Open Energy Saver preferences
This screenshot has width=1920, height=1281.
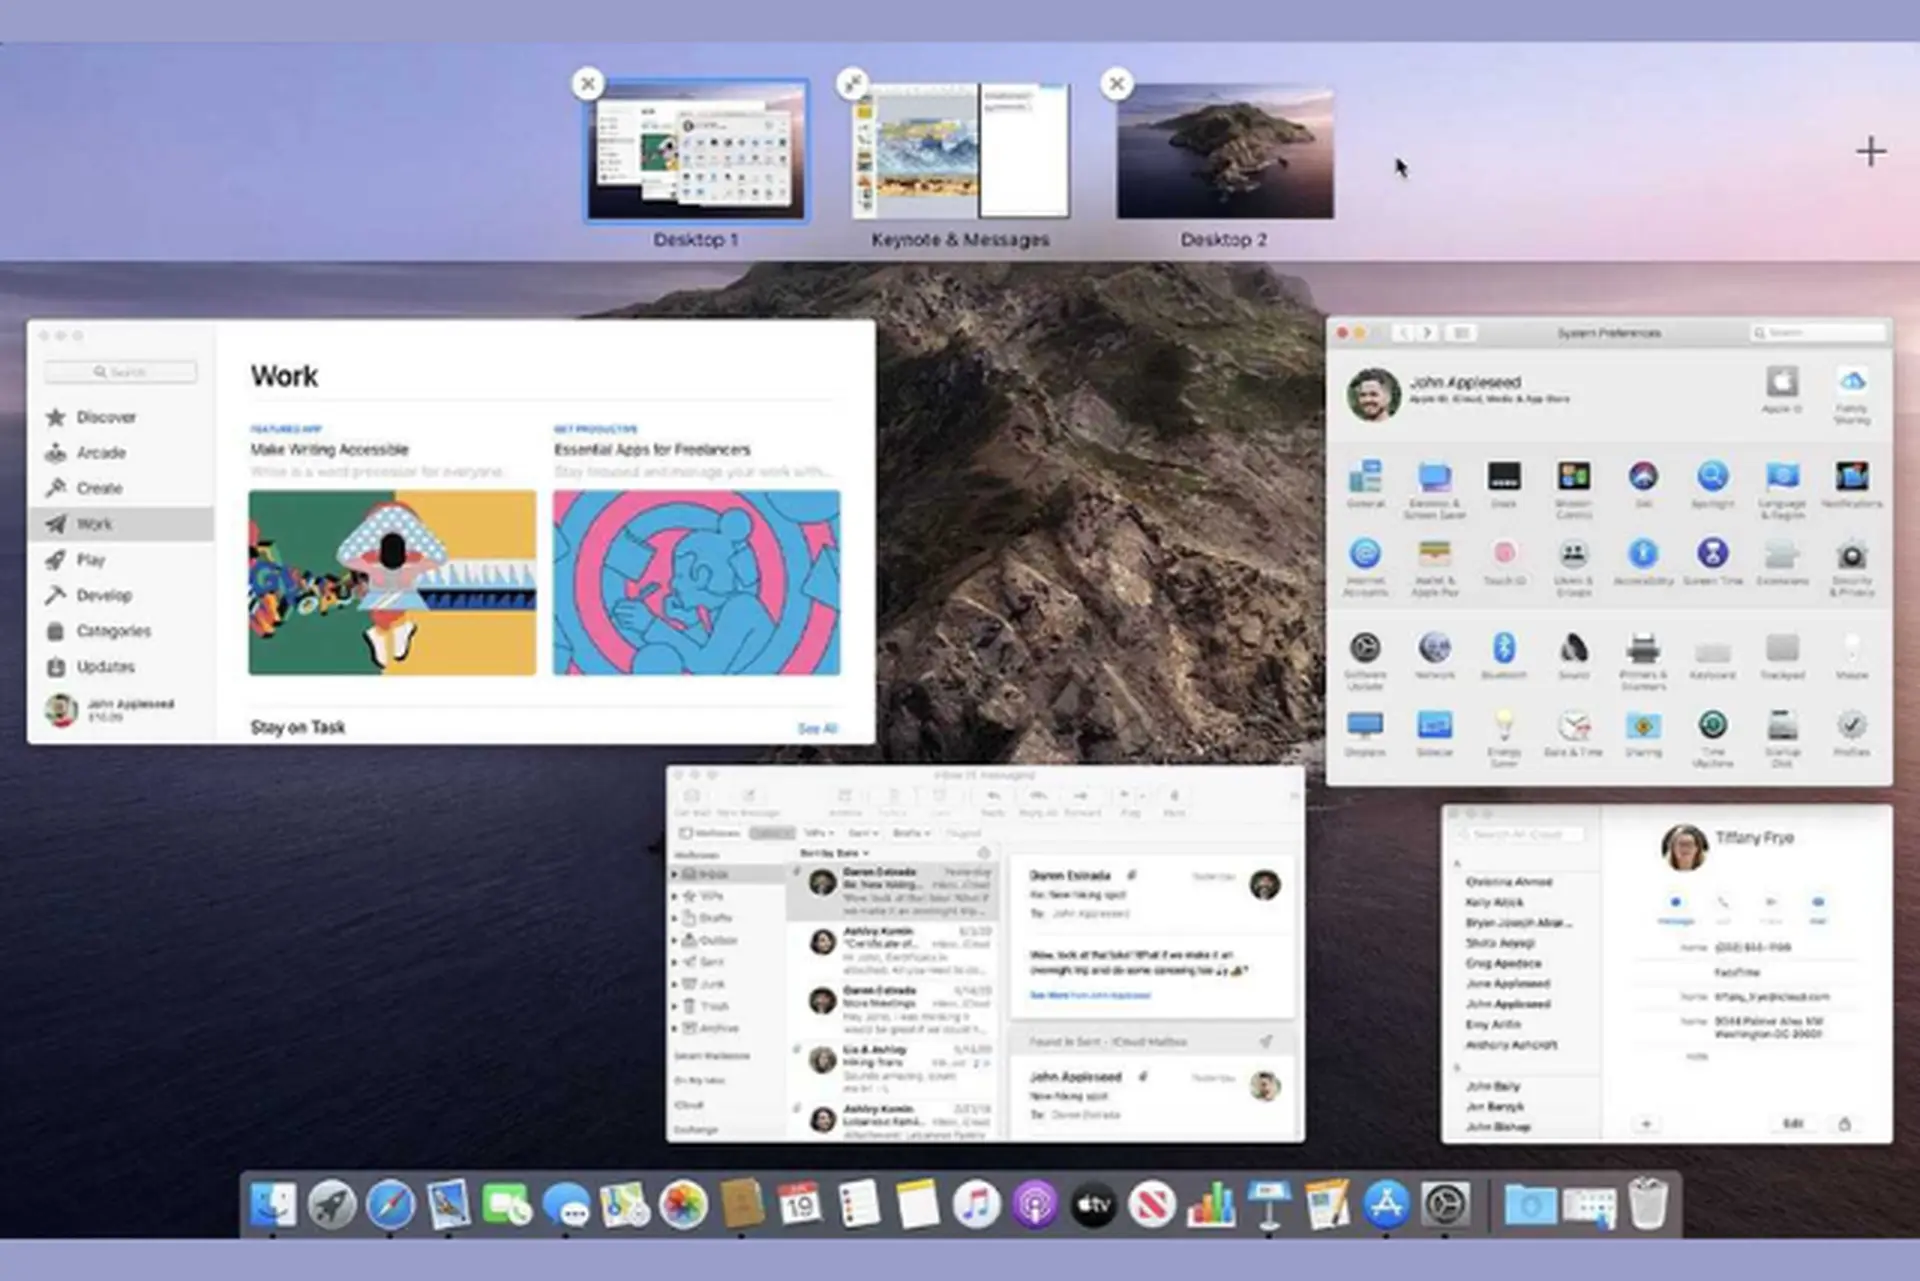(1505, 725)
